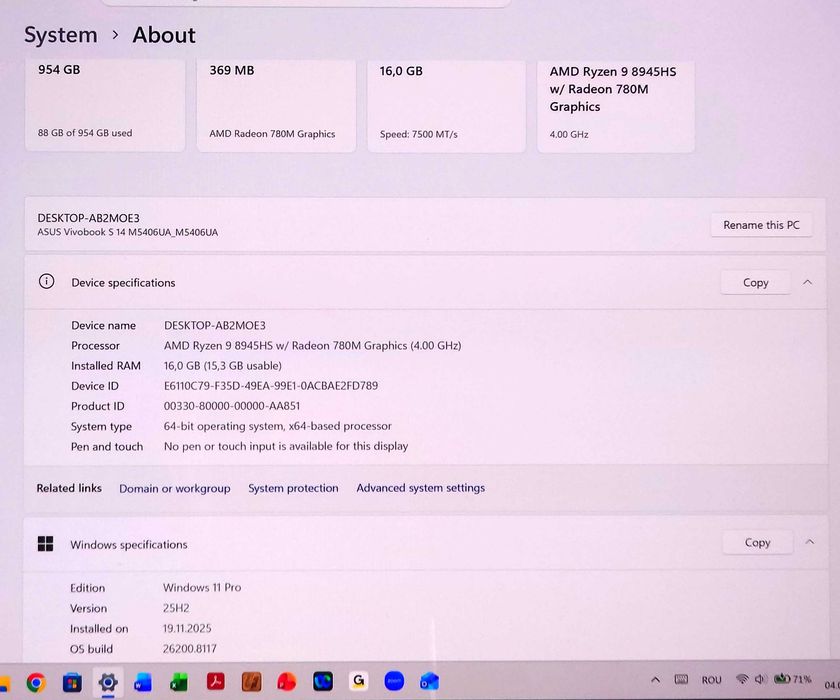Select Installed on date 19.11.2025
Screen dimensions: 840x700
pyautogui.click(x=187, y=628)
